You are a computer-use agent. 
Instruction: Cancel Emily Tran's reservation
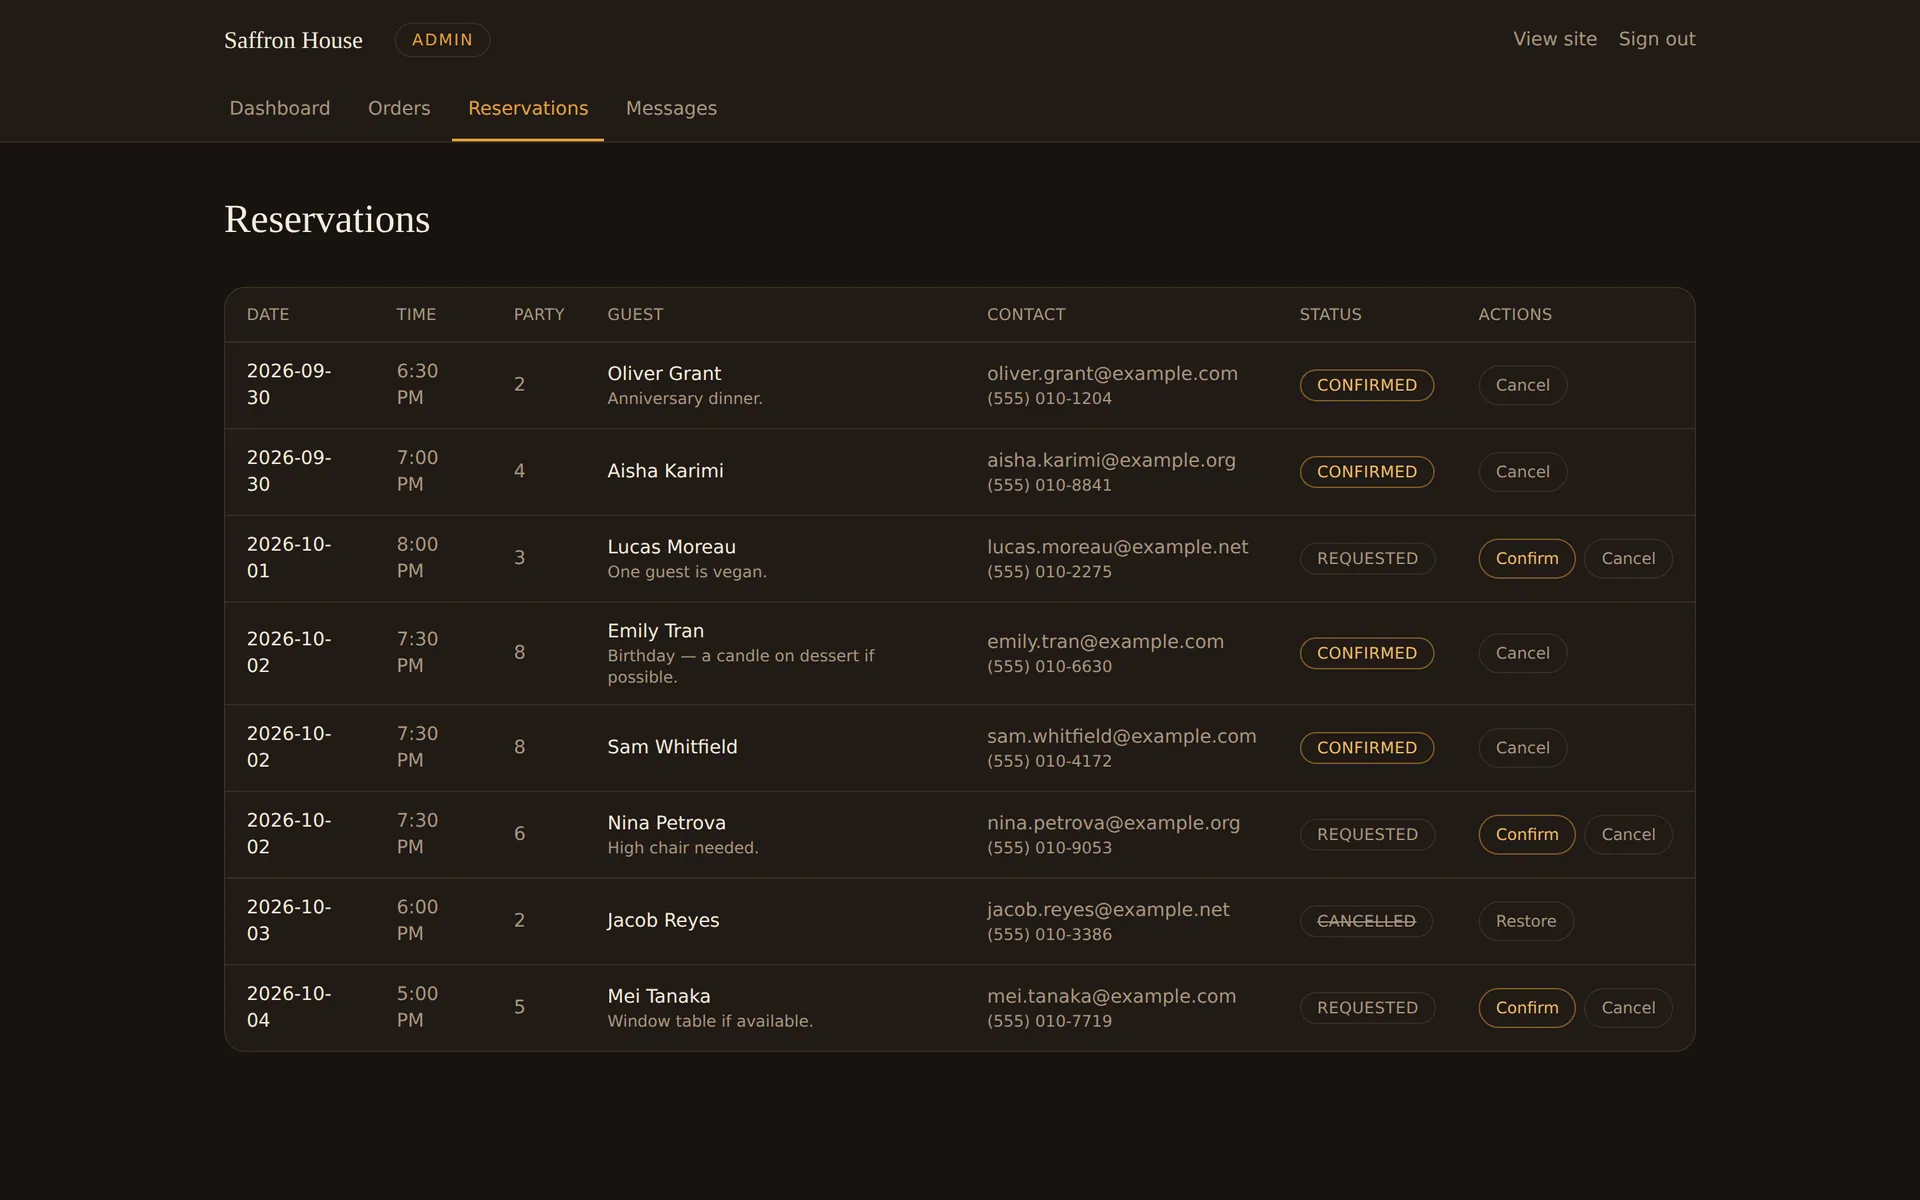[x=1522, y=653]
